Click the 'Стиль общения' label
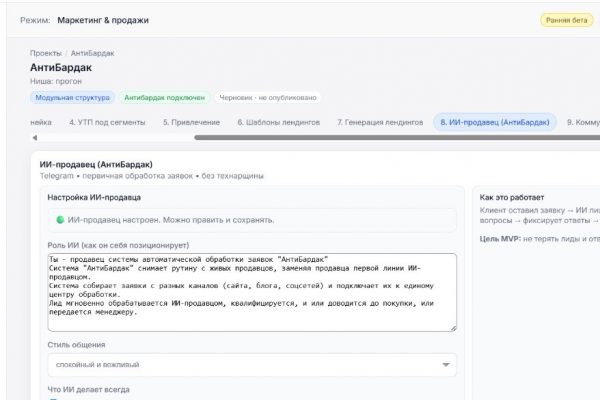Image resolution: width=600 pixels, height=400 pixels. coord(76,345)
